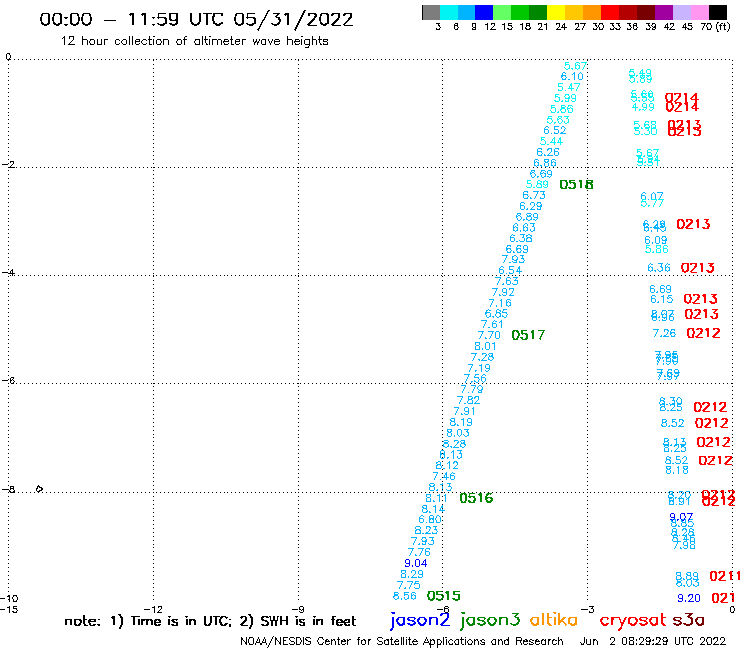Click the wave height value 8.11
740x650 pixels.
(x=437, y=498)
